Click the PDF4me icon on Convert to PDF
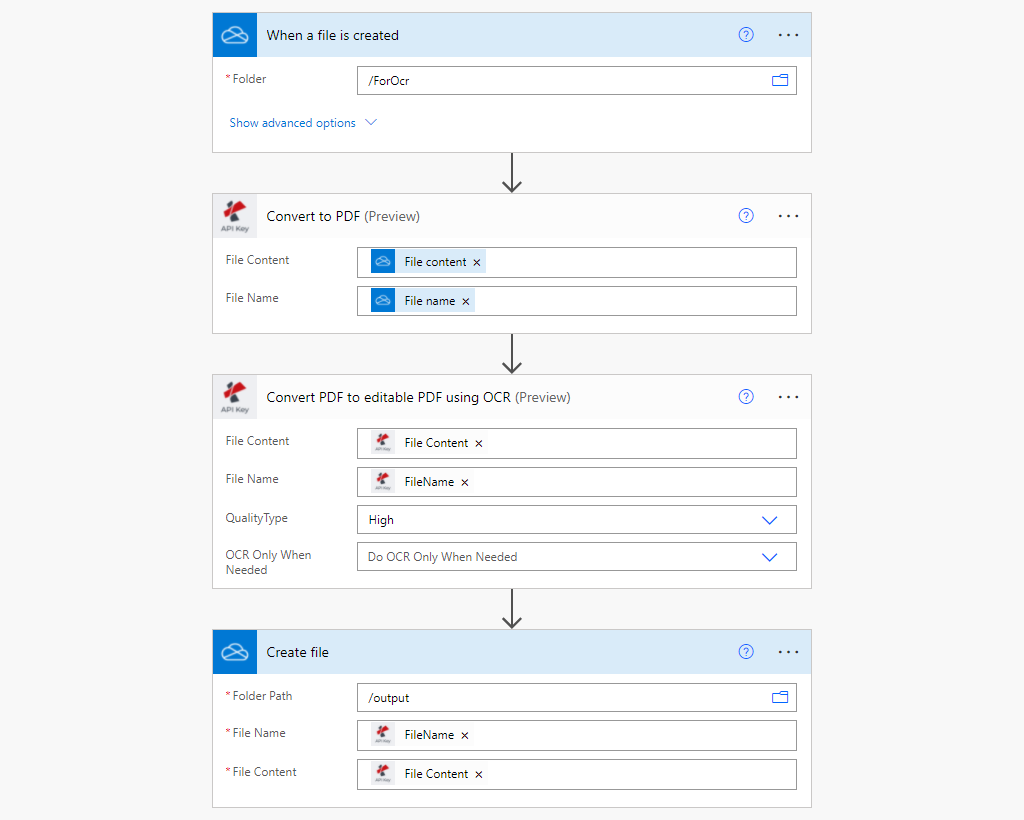 point(234,215)
